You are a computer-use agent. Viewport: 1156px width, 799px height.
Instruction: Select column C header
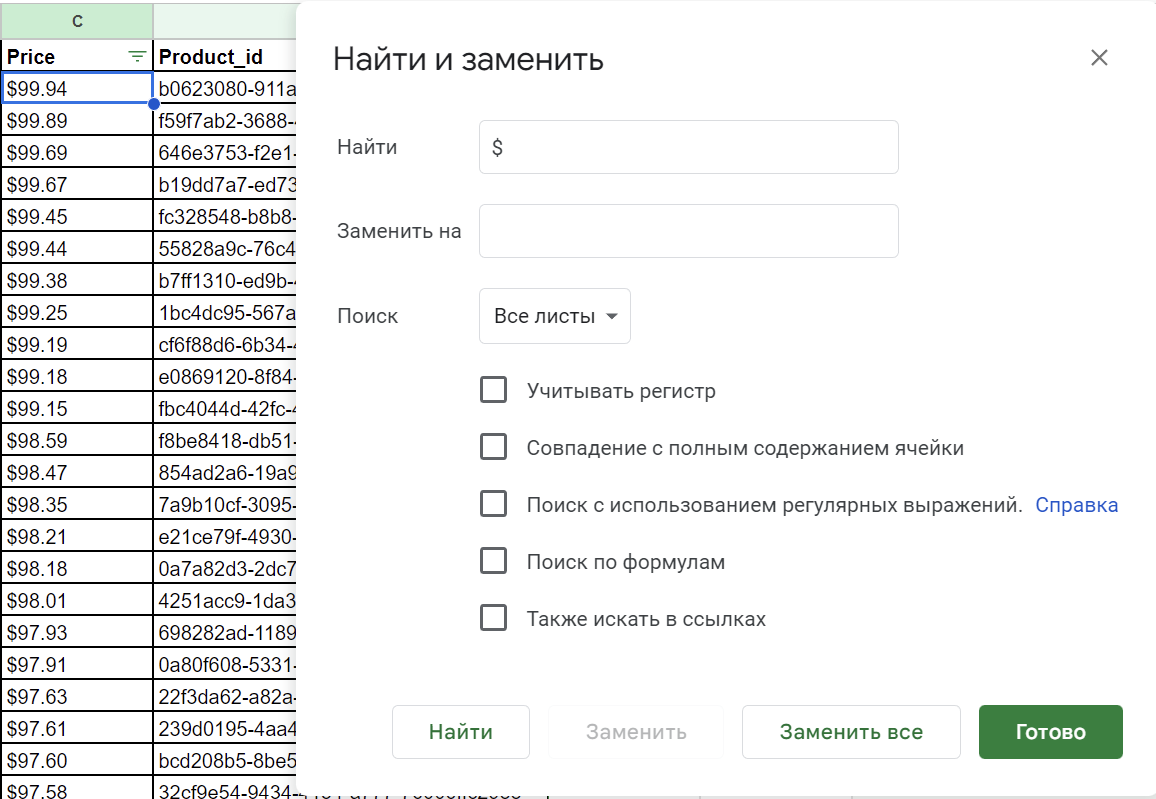coord(76,20)
